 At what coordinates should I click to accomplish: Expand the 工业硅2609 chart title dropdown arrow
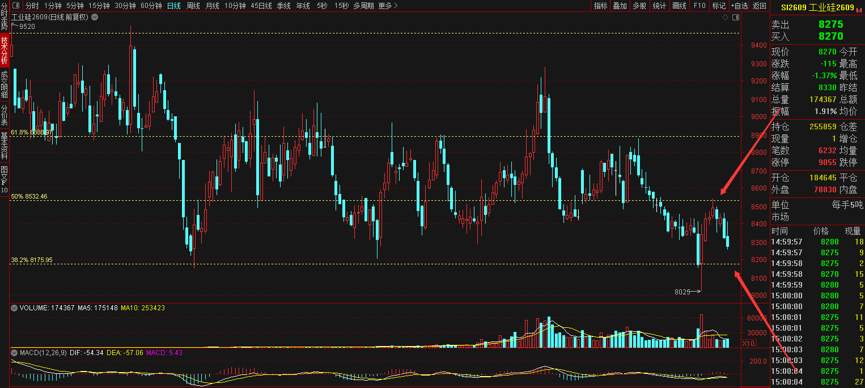coord(95,18)
